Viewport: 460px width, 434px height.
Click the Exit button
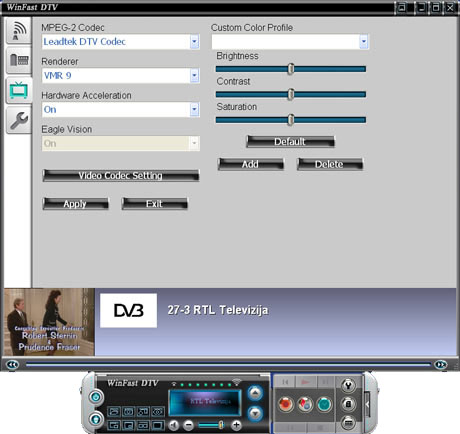pyautogui.click(x=154, y=204)
